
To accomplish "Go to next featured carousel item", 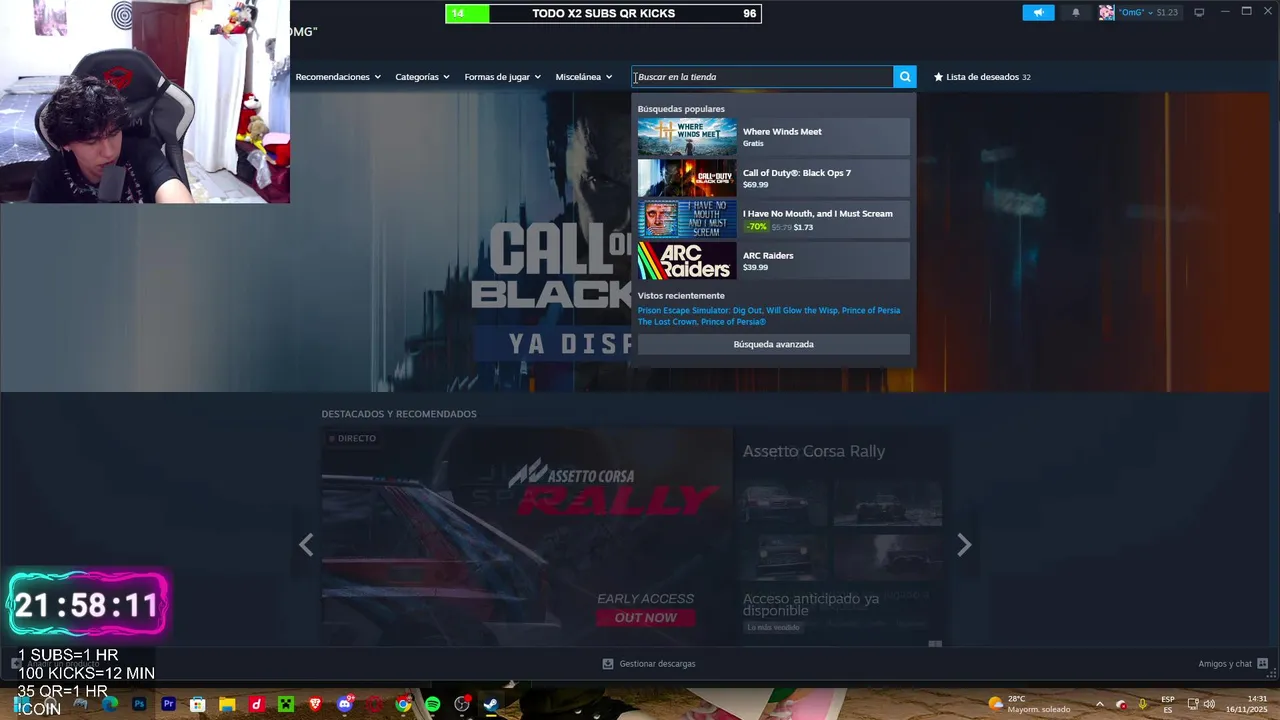I will click(964, 545).
